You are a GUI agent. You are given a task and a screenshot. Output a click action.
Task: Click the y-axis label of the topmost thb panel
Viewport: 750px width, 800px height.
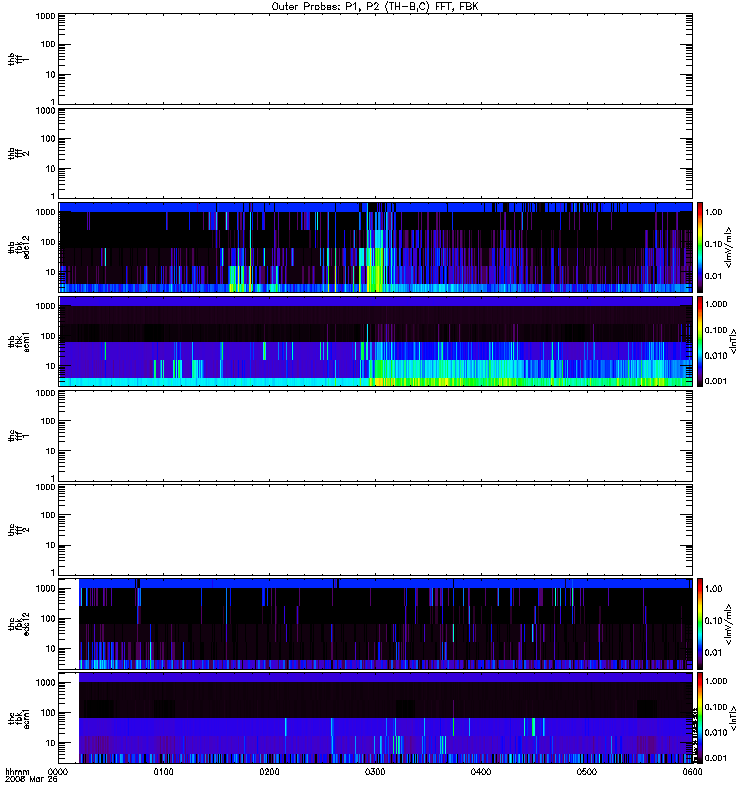(19, 59)
